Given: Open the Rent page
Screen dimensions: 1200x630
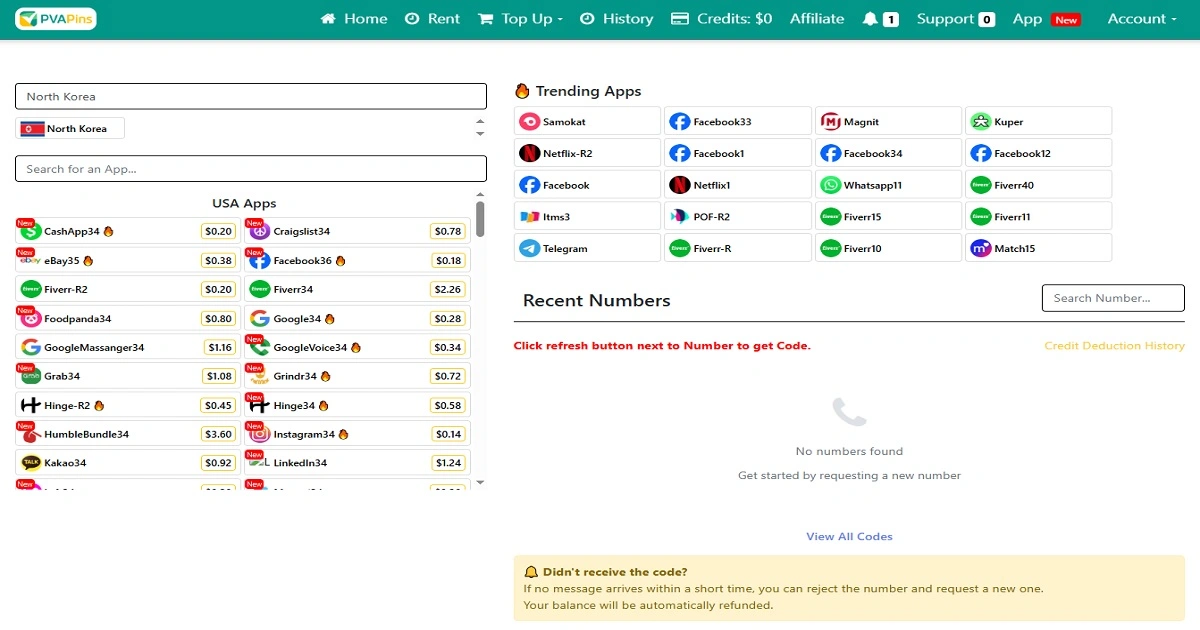Looking at the screenshot, I should [433, 19].
